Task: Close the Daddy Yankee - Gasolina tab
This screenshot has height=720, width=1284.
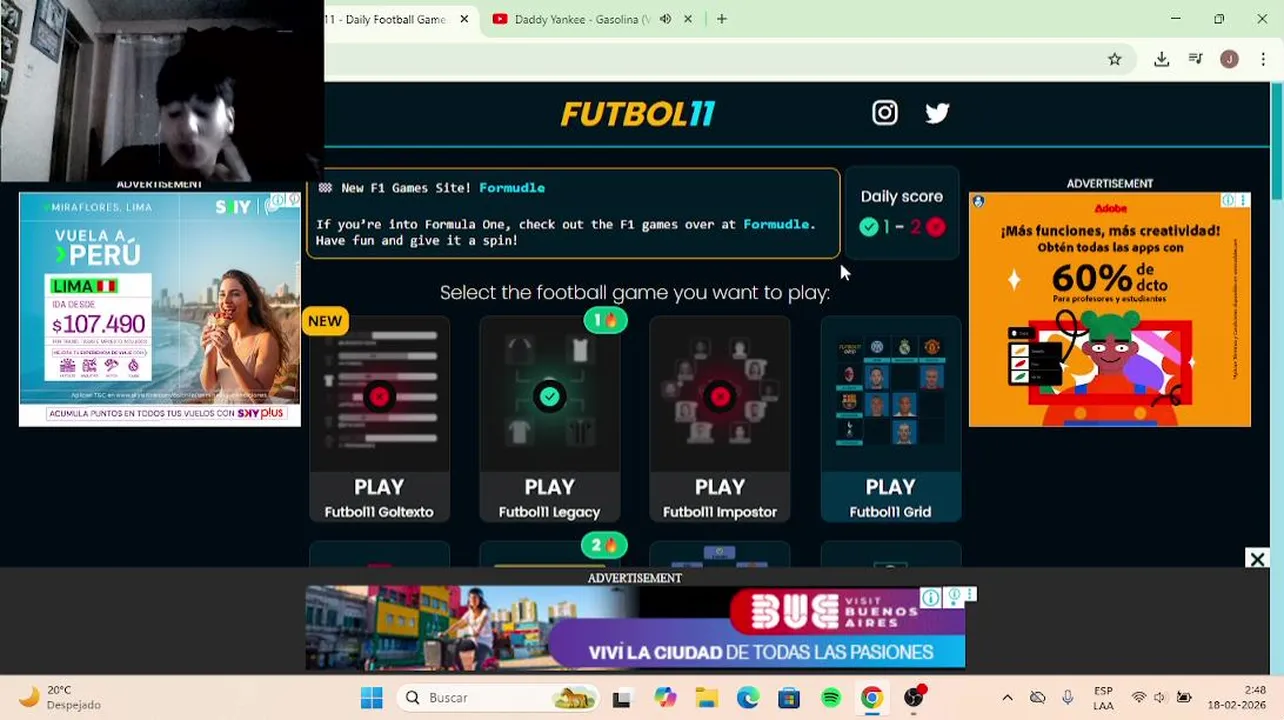Action: click(x=687, y=19)
